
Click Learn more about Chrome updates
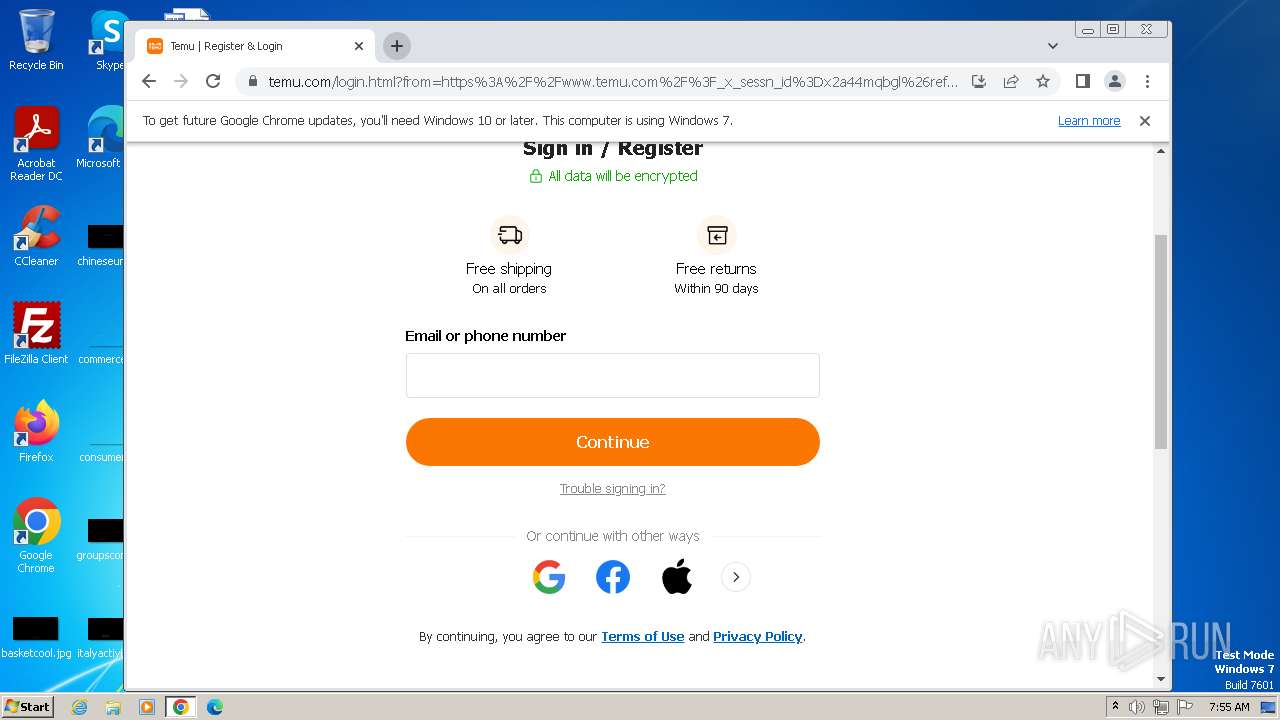coord(1089,121)
